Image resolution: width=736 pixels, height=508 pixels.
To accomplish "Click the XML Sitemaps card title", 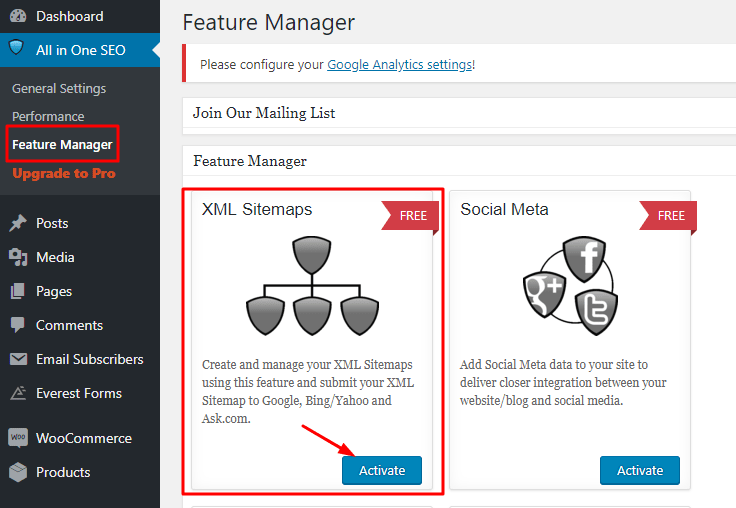I will pos(257,209).
